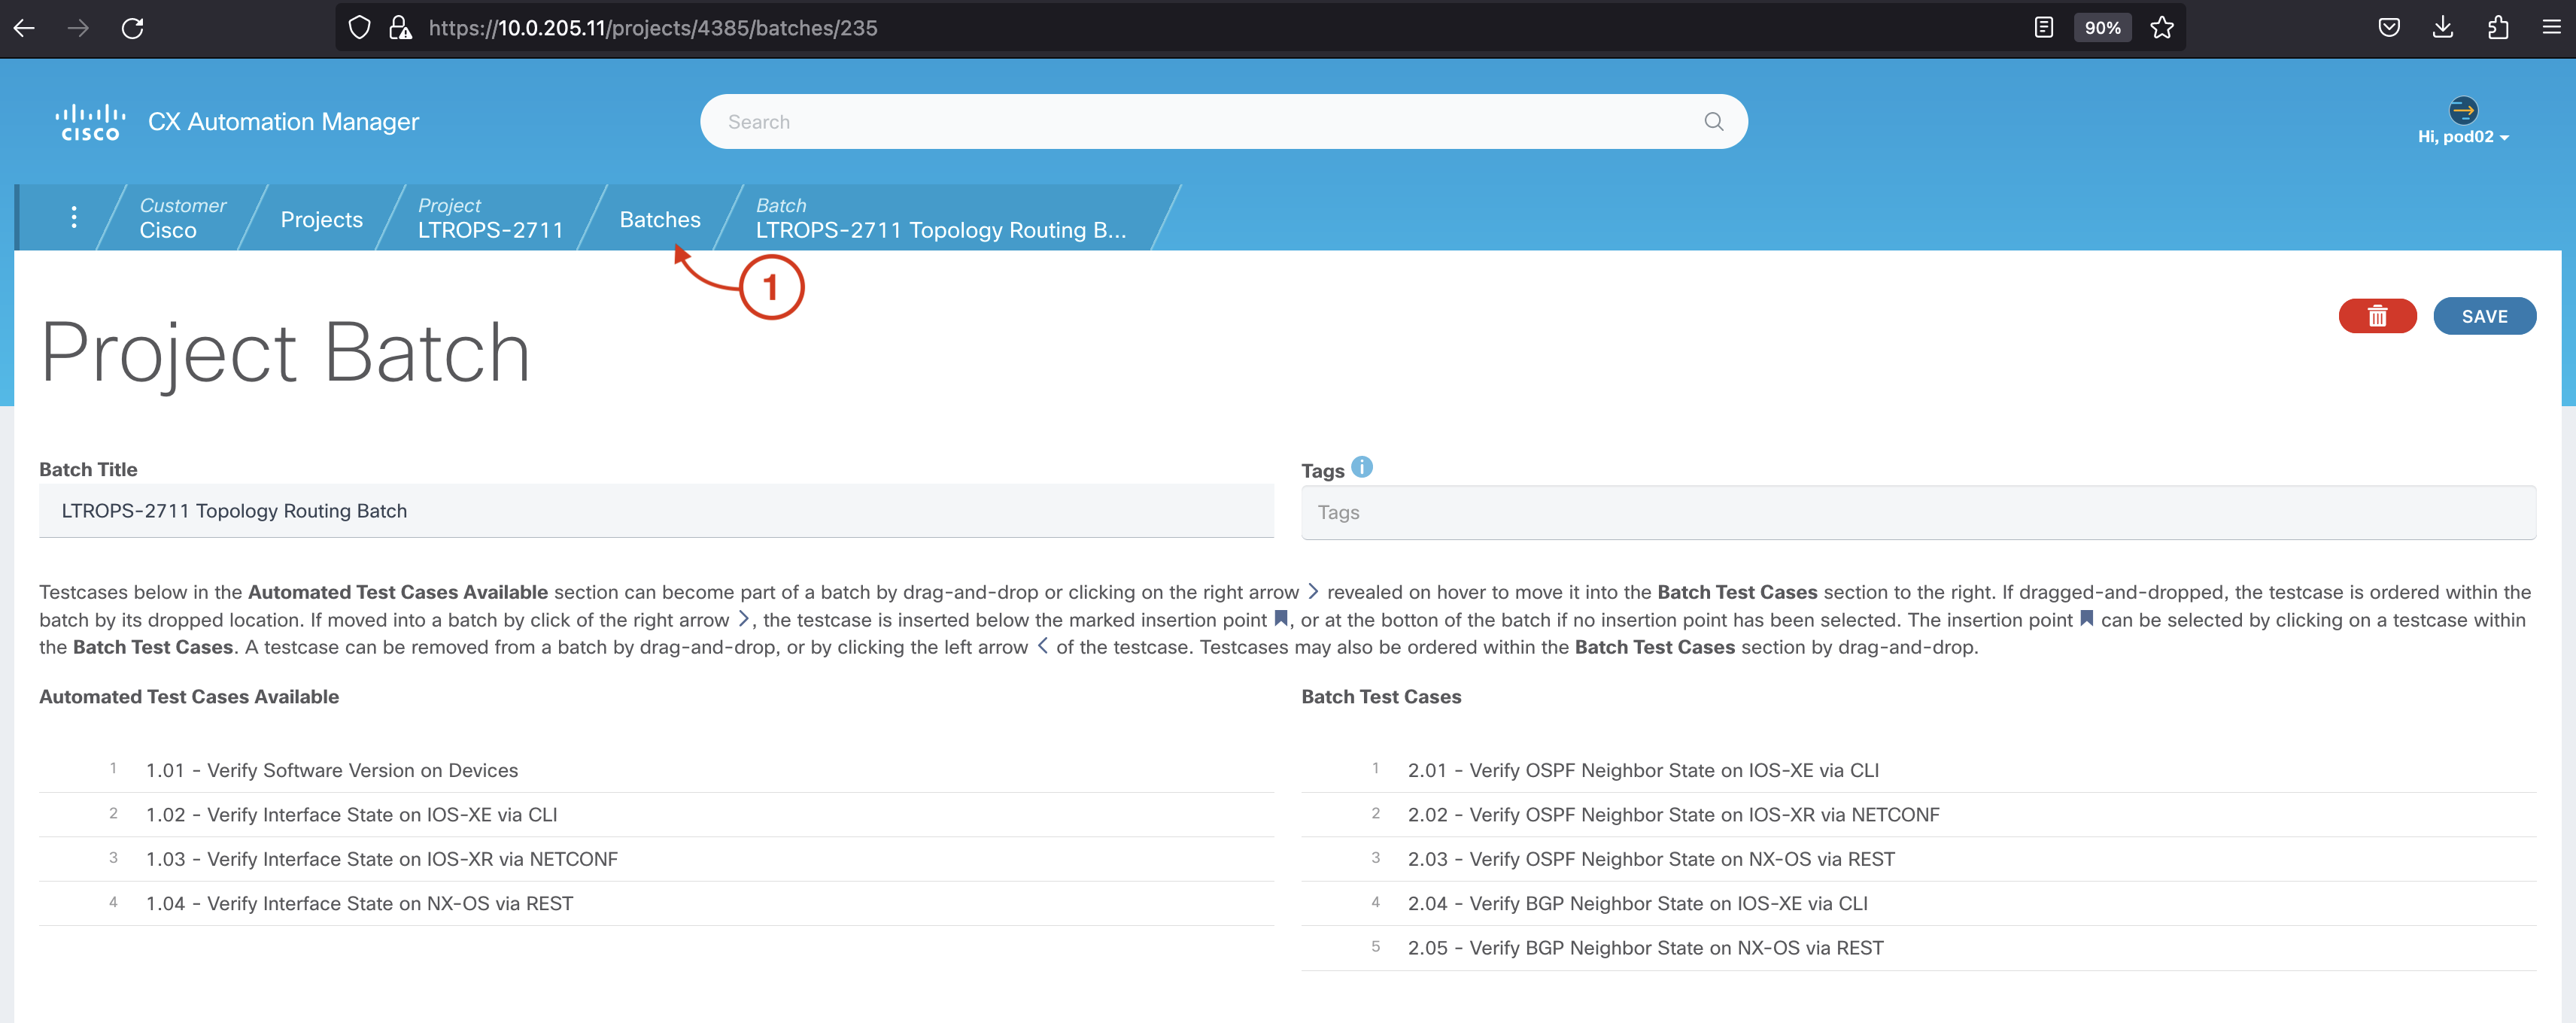
Task: Select 2.02 - Verify OSPF Neighbor State IOS-XR NETCONF
Action: coord(1918,814)
